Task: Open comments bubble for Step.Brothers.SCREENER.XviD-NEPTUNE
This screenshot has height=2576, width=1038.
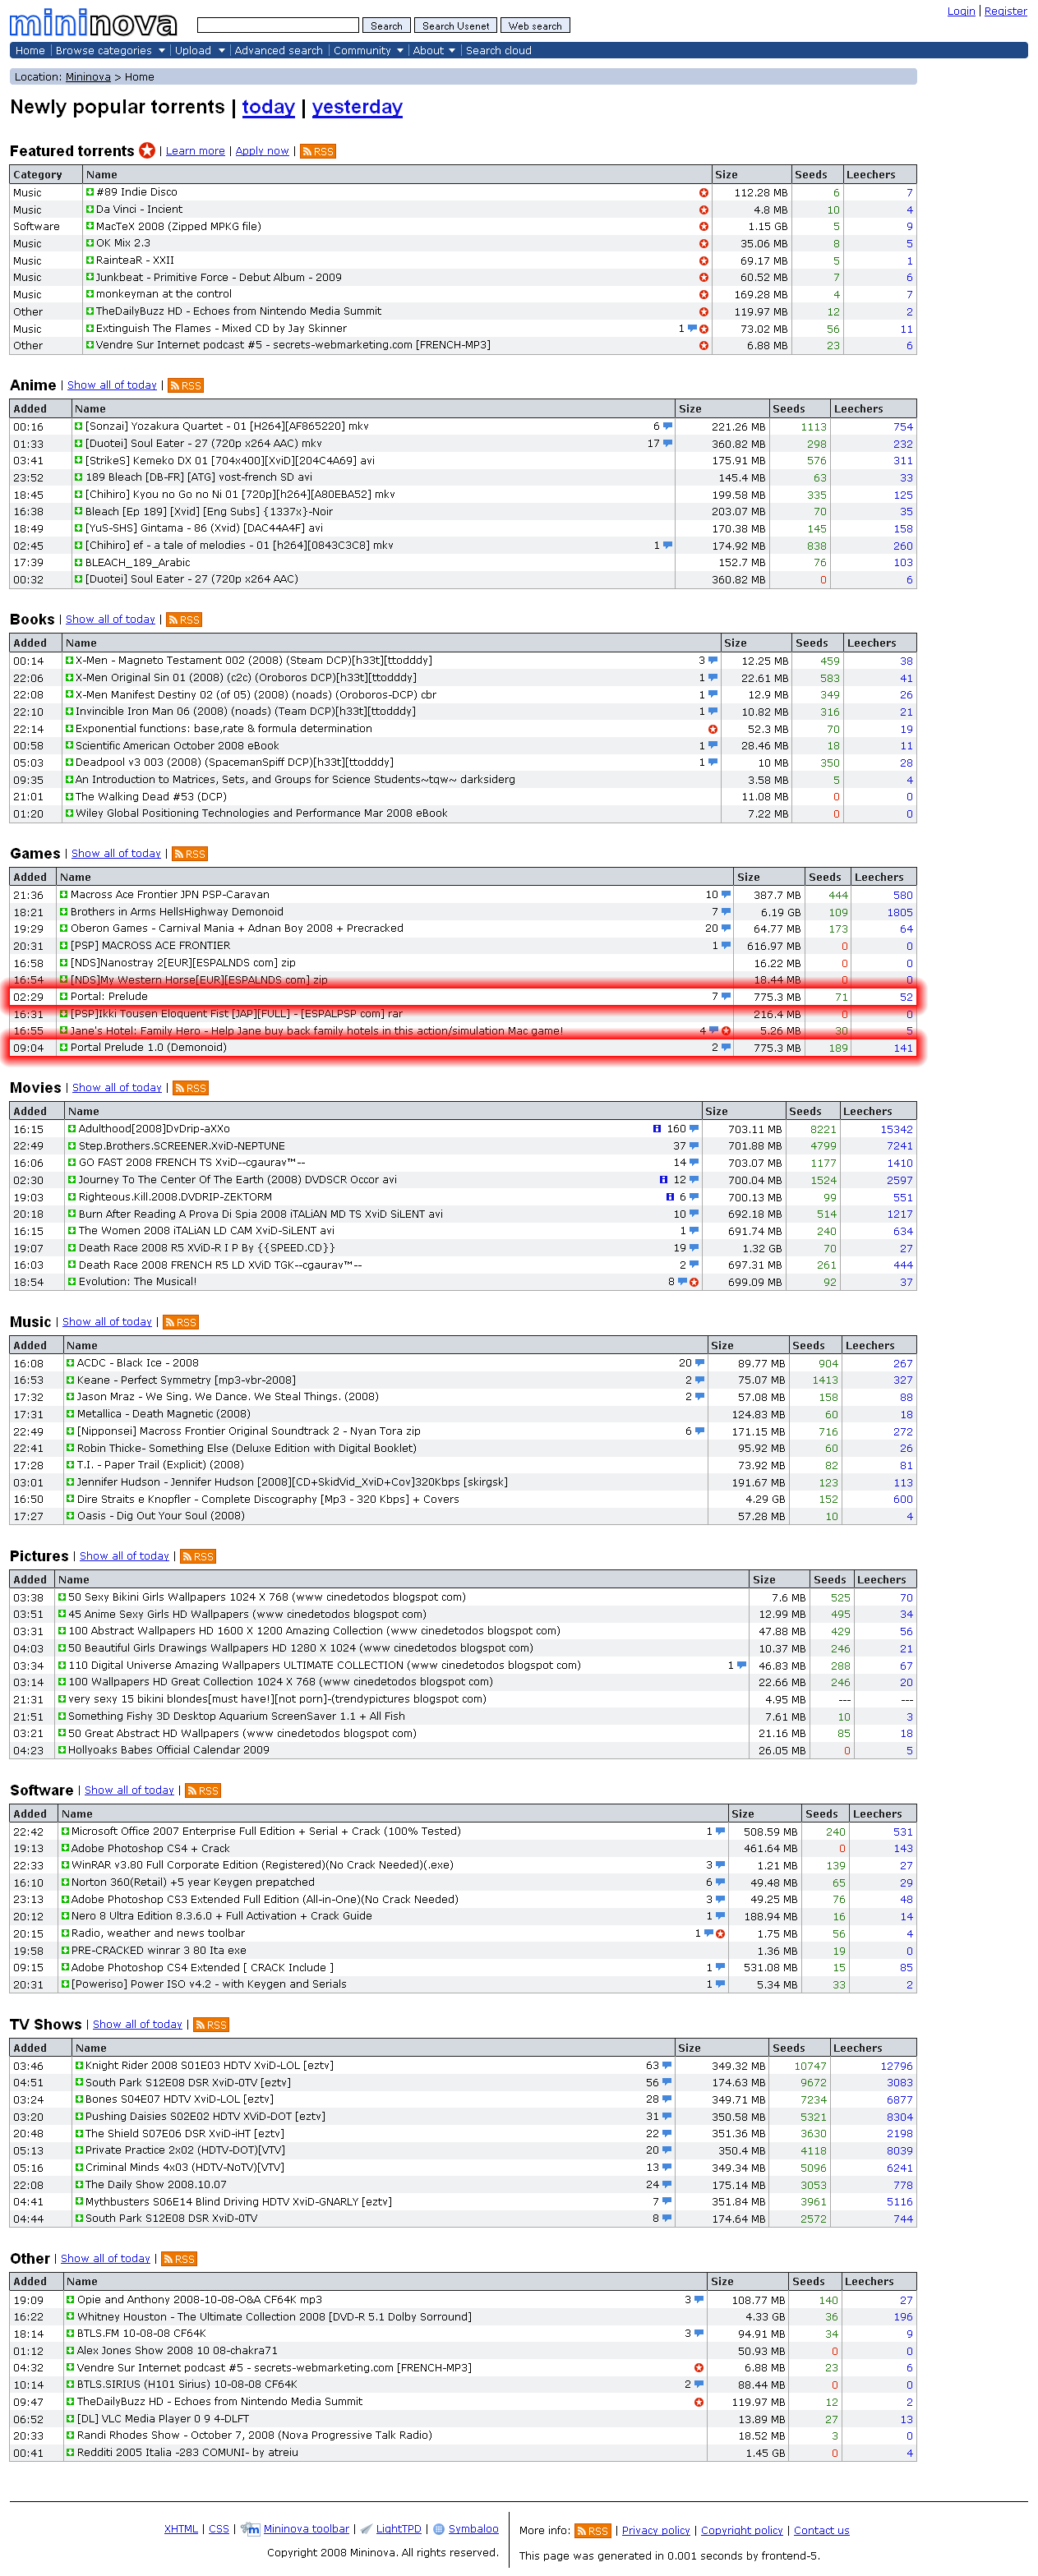Action: [x=694, y=1146]
